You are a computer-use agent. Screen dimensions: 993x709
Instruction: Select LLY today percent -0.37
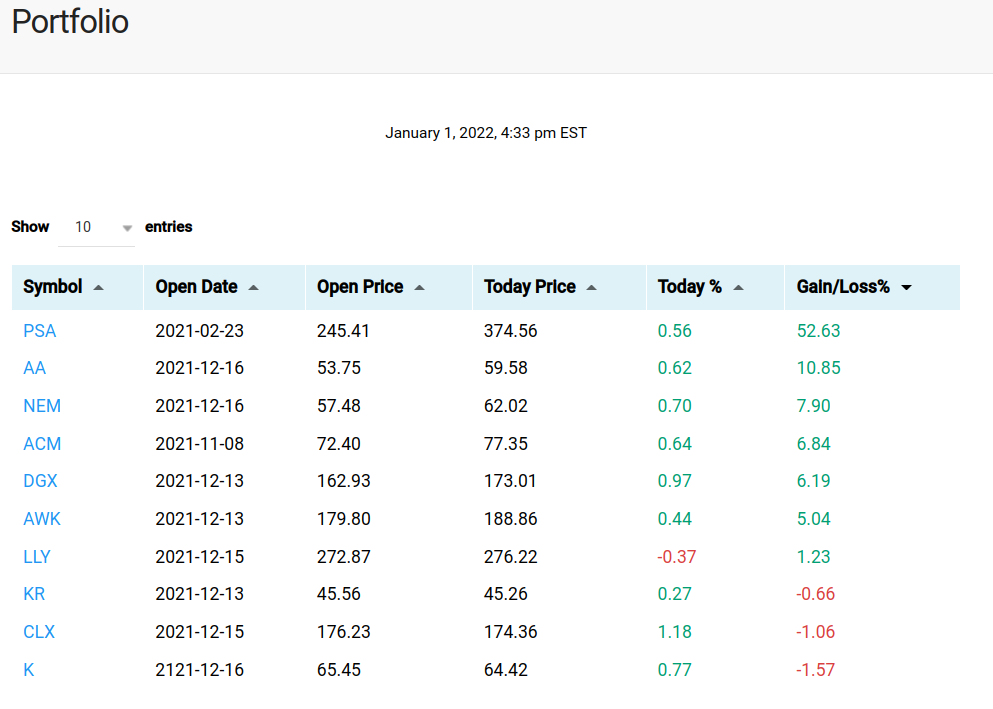coord(676,557)
